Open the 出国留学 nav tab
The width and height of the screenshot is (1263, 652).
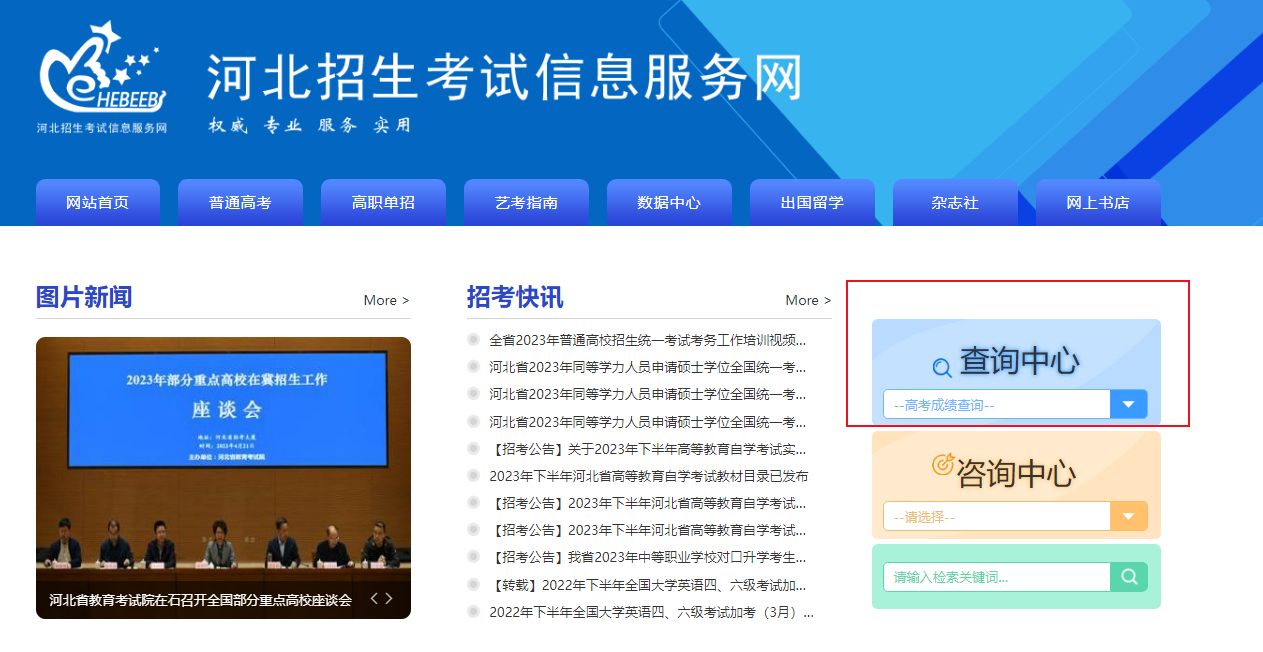point(812,202)
